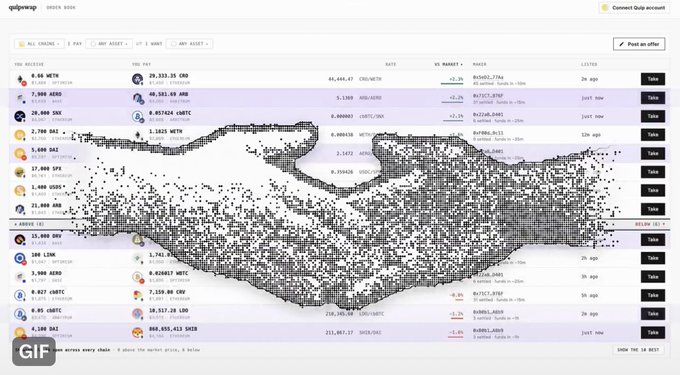Viewport: 680px width, 375px height.
Task: Open maker address 0xF00d…9c11
Action: [x=488, y=133]
